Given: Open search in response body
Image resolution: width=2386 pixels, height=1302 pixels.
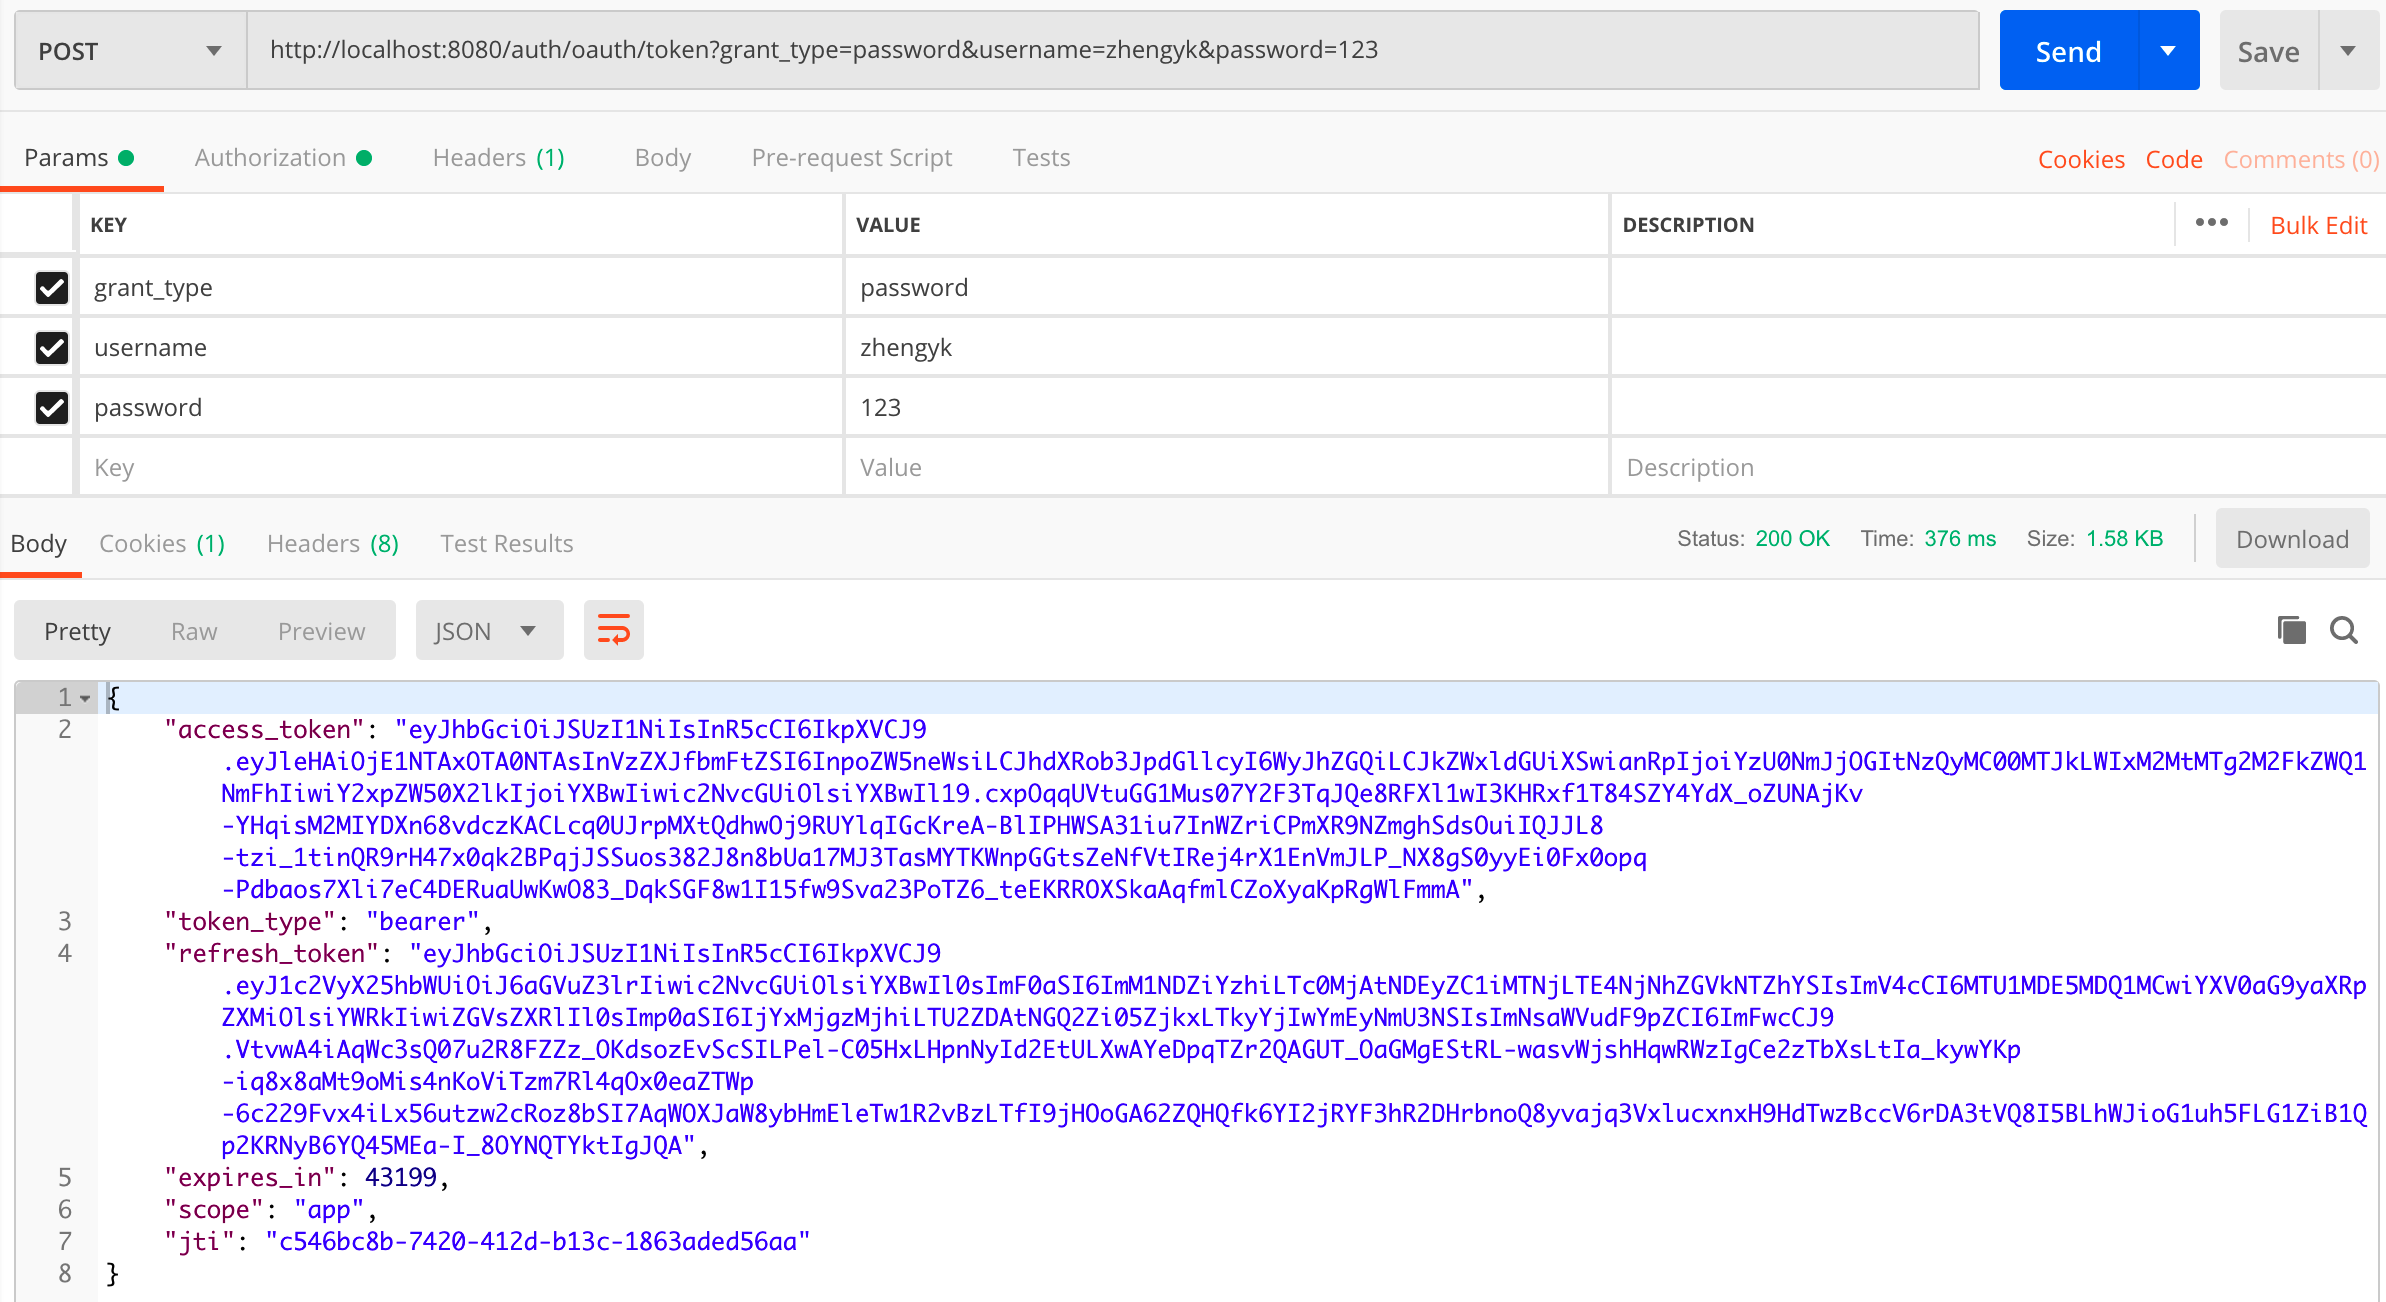Looking at the screenshot, I should coord(2344,631).
